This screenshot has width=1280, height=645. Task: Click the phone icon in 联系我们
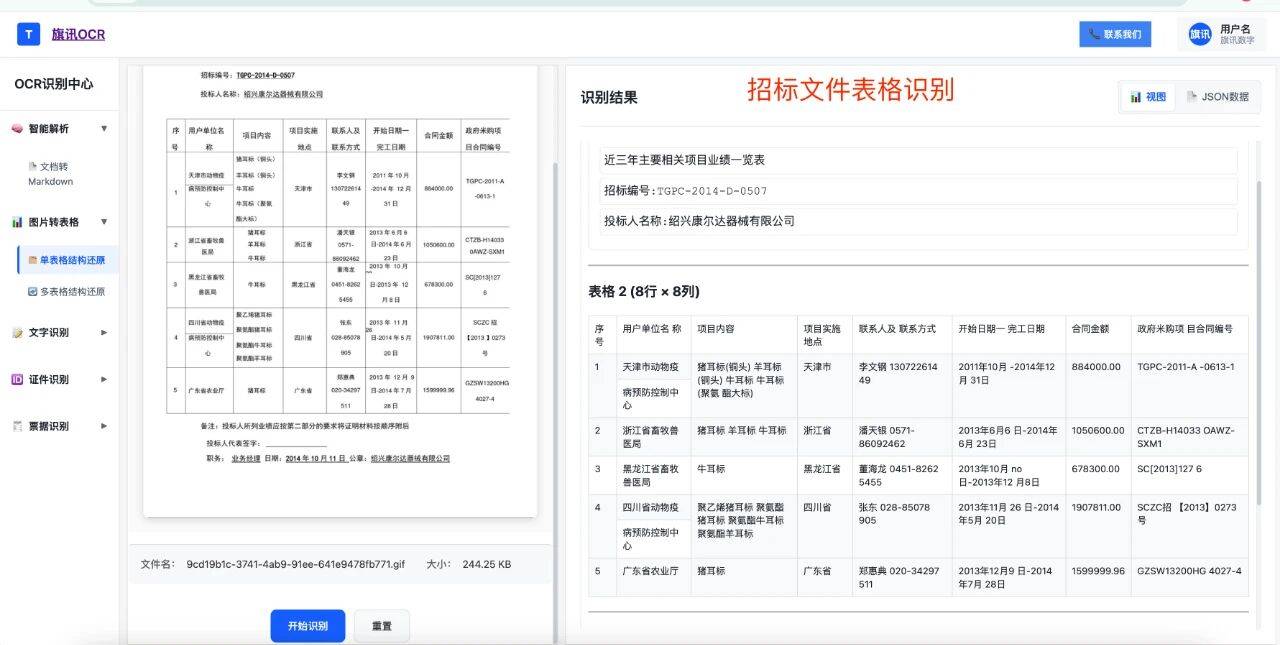pos(1094,34)
